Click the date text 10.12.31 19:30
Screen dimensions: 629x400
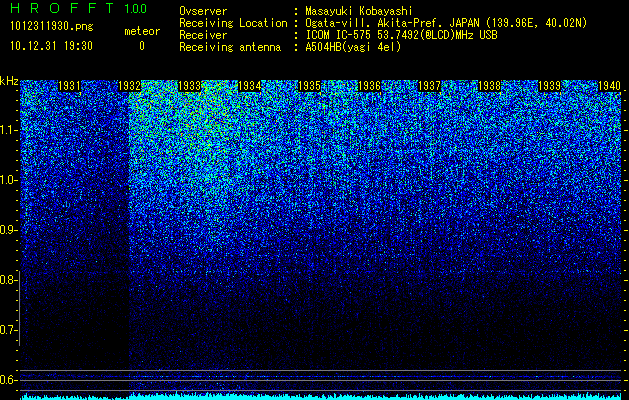point(51,46)
